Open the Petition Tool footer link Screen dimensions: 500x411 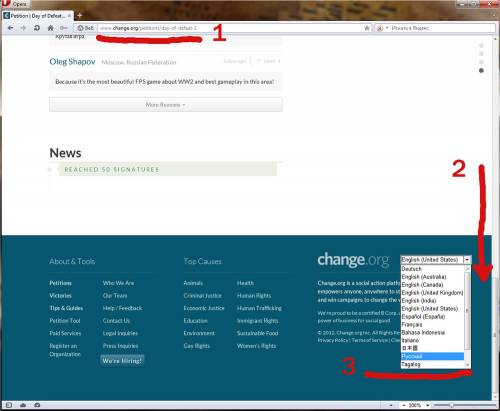coord(65,321)
